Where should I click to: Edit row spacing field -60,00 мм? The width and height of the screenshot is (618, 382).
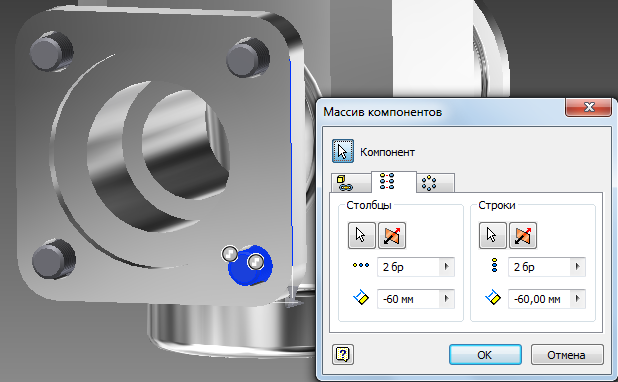point(540,299)
